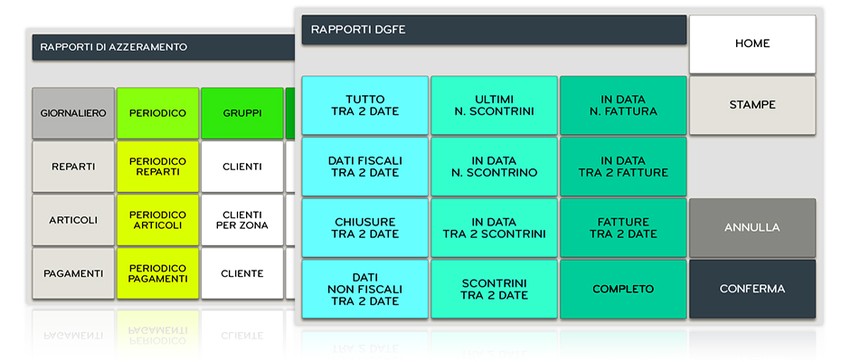Select SCONTRINI TRA 2 DATE
The height and width of the screenshot is (362, 850).
pos(494,289)
